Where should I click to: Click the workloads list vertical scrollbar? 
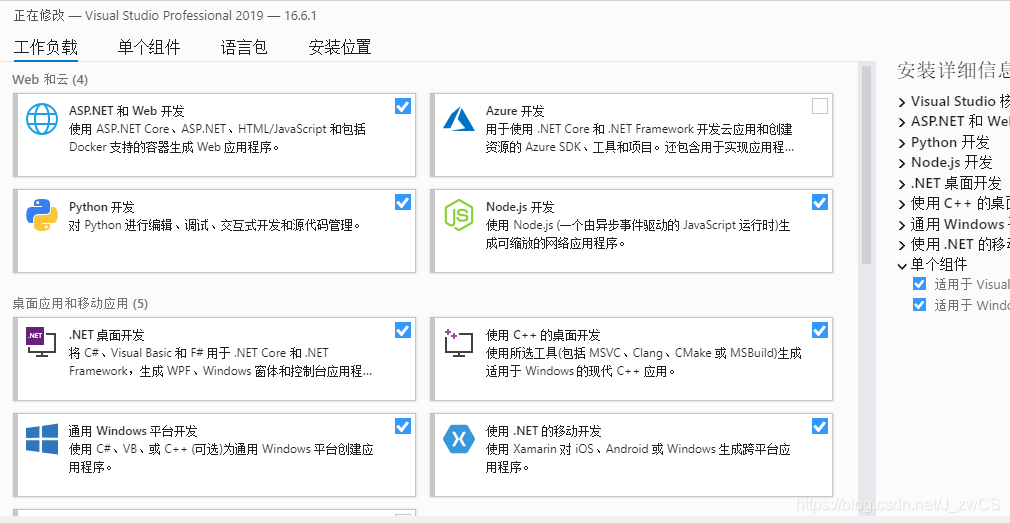click(x=866, y=164)
